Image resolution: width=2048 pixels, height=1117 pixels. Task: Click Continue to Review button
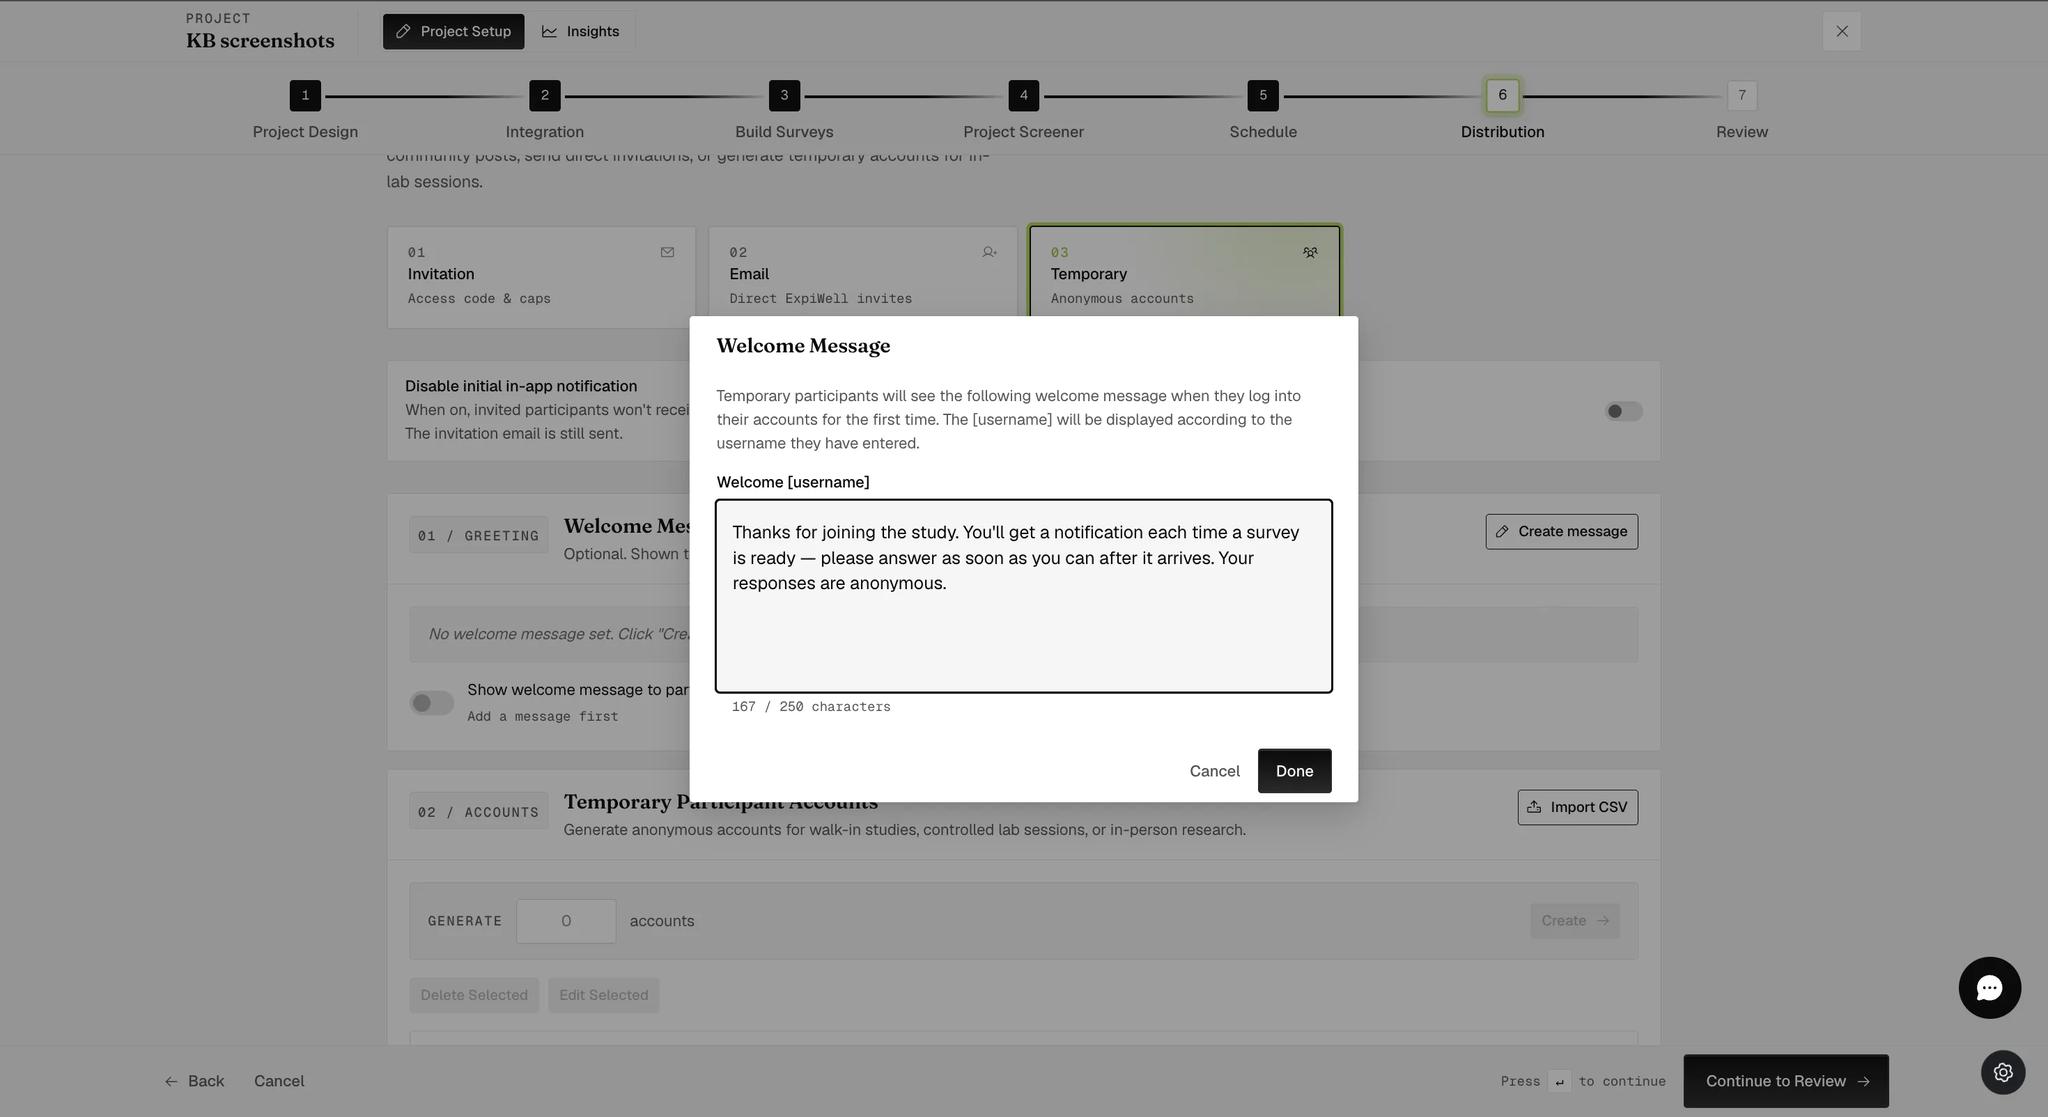(x=1786, y=1081)
